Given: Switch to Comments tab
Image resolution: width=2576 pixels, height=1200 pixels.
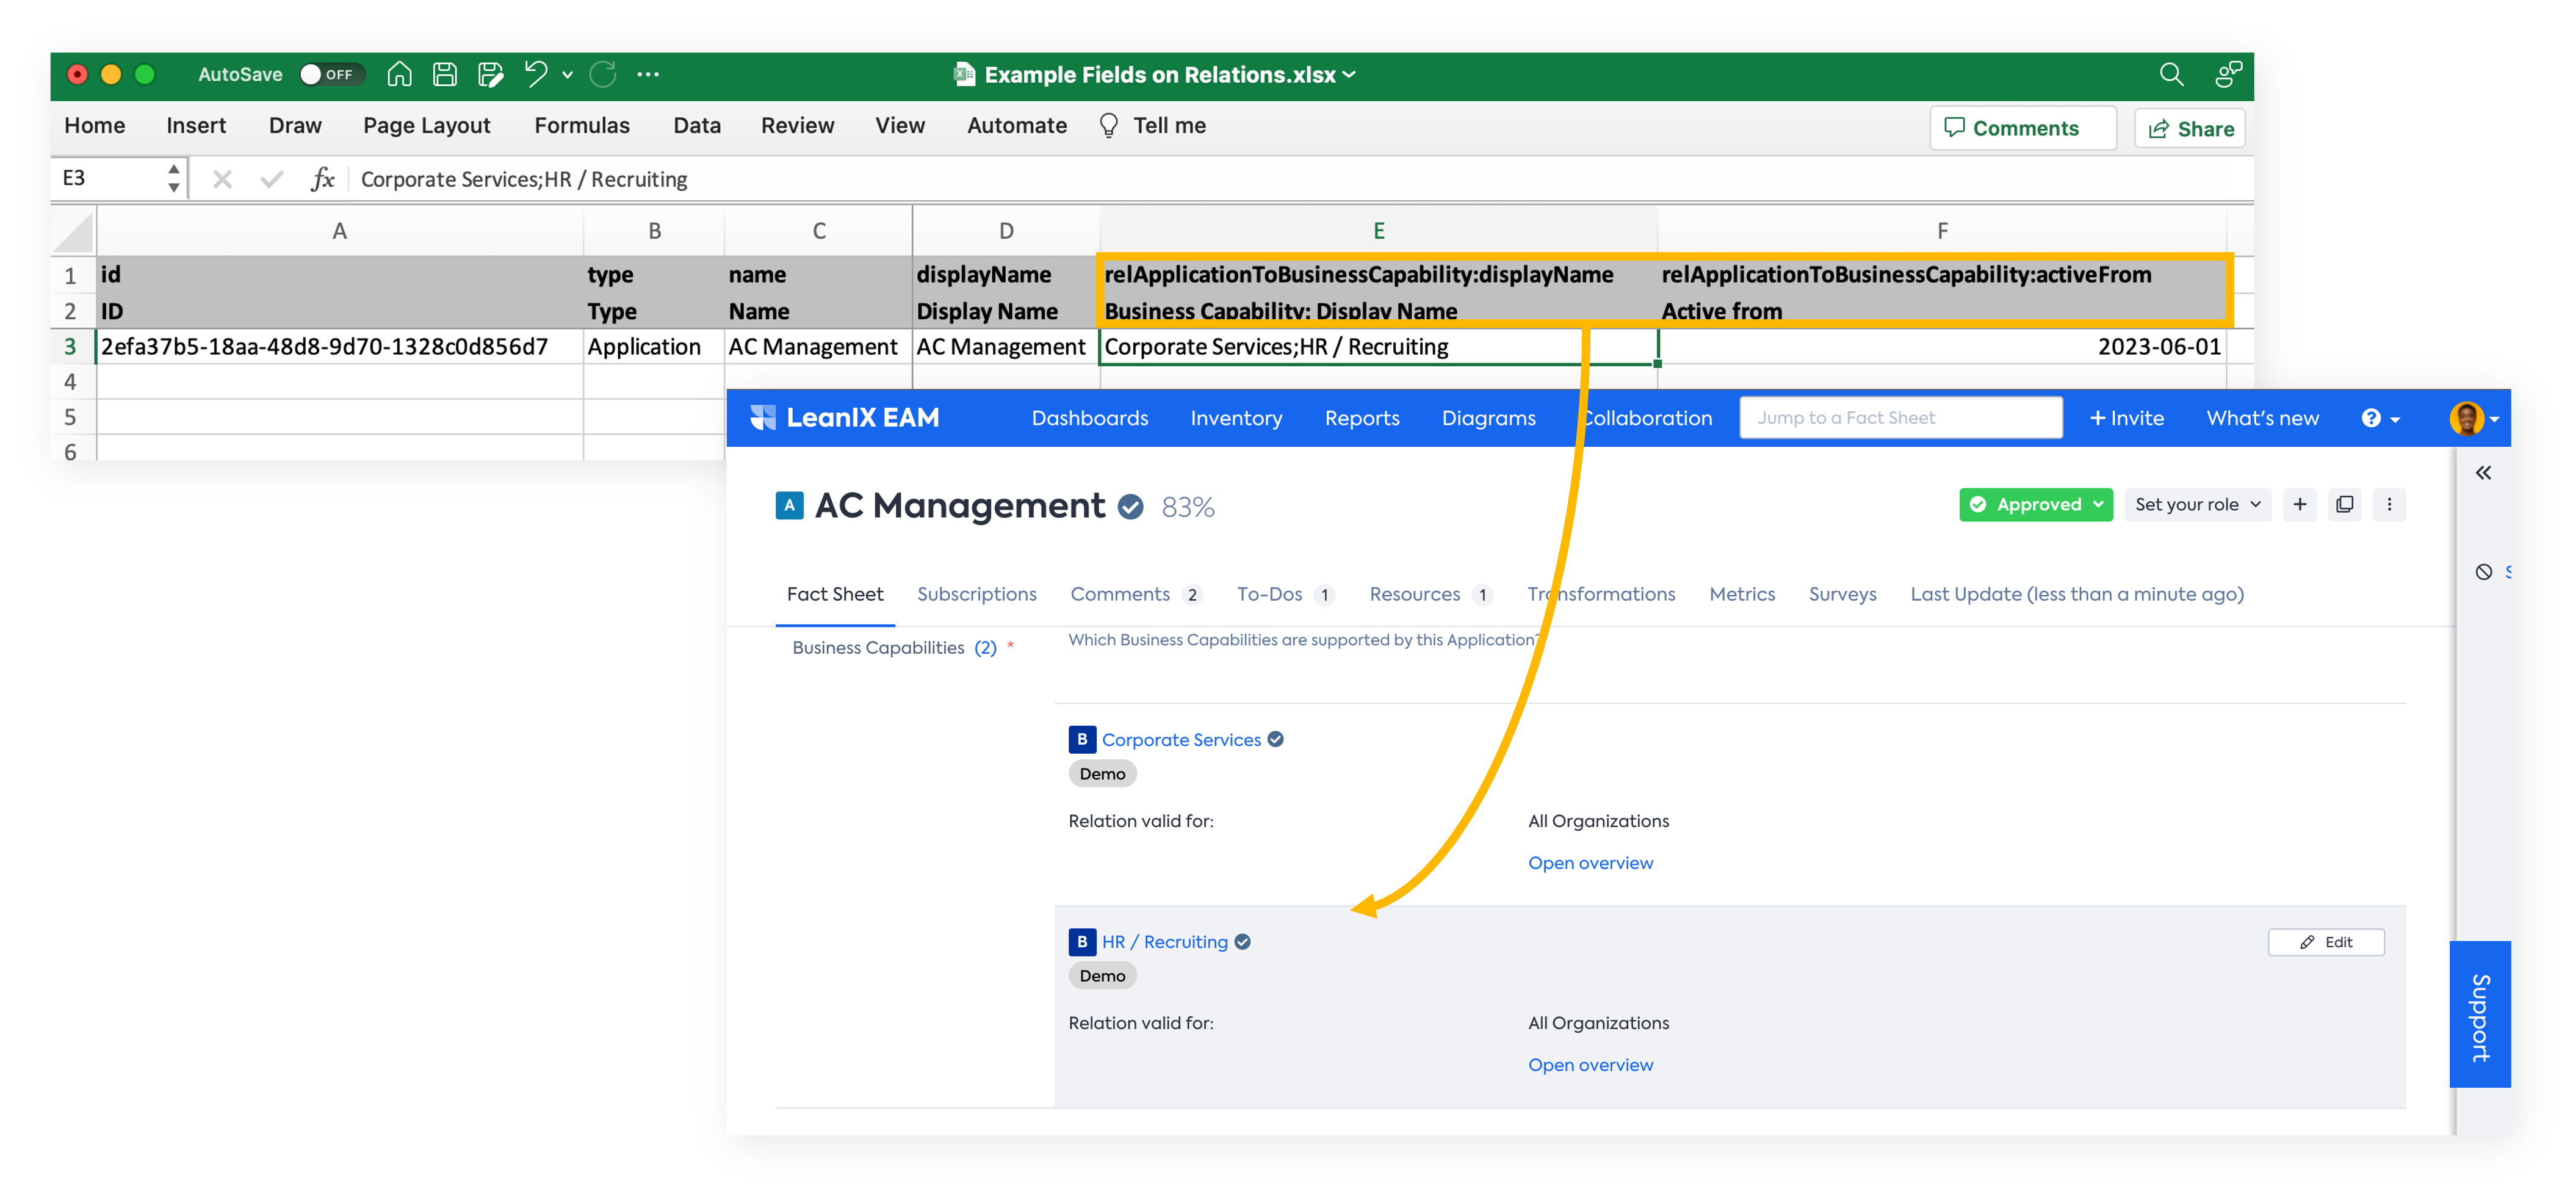Looking at the screenshot, I should tap(1135, 595).
